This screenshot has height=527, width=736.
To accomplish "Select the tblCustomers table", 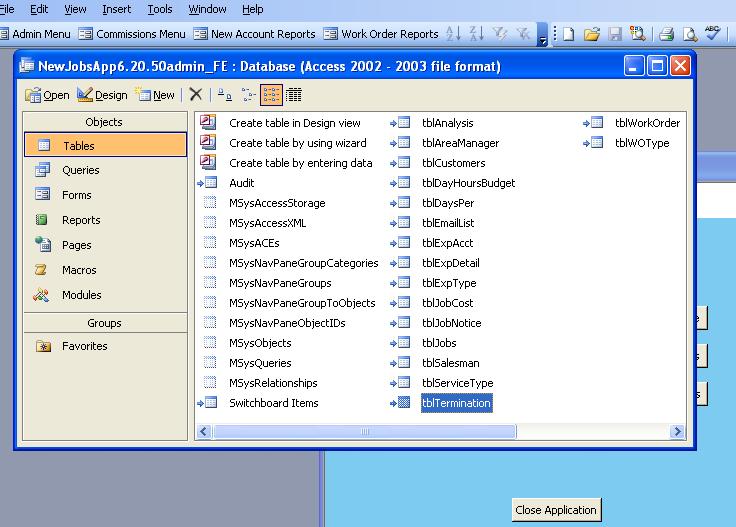I will pyautogui.click(x=453, y=163).
